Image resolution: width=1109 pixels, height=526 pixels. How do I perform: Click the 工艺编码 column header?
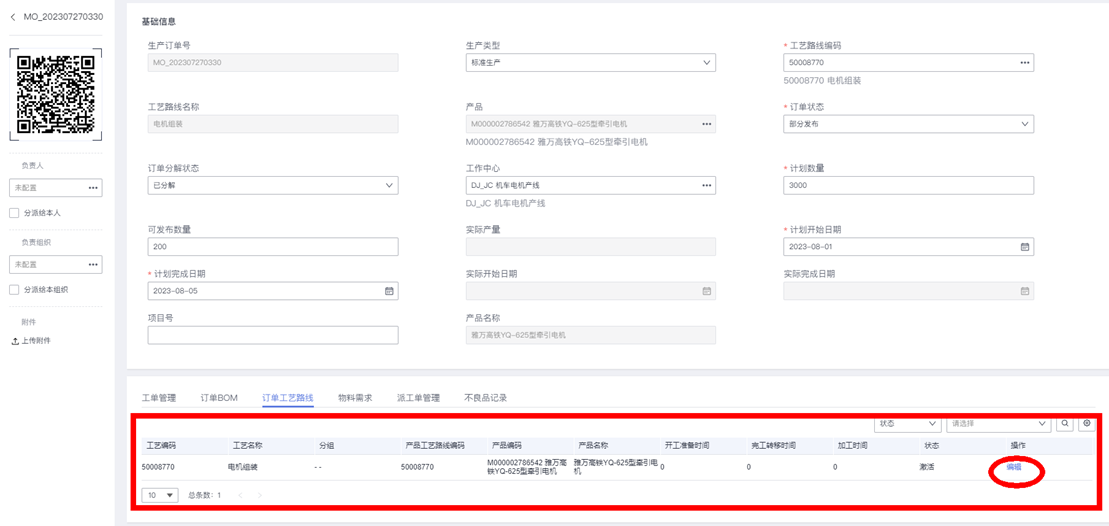coord(161,446)
